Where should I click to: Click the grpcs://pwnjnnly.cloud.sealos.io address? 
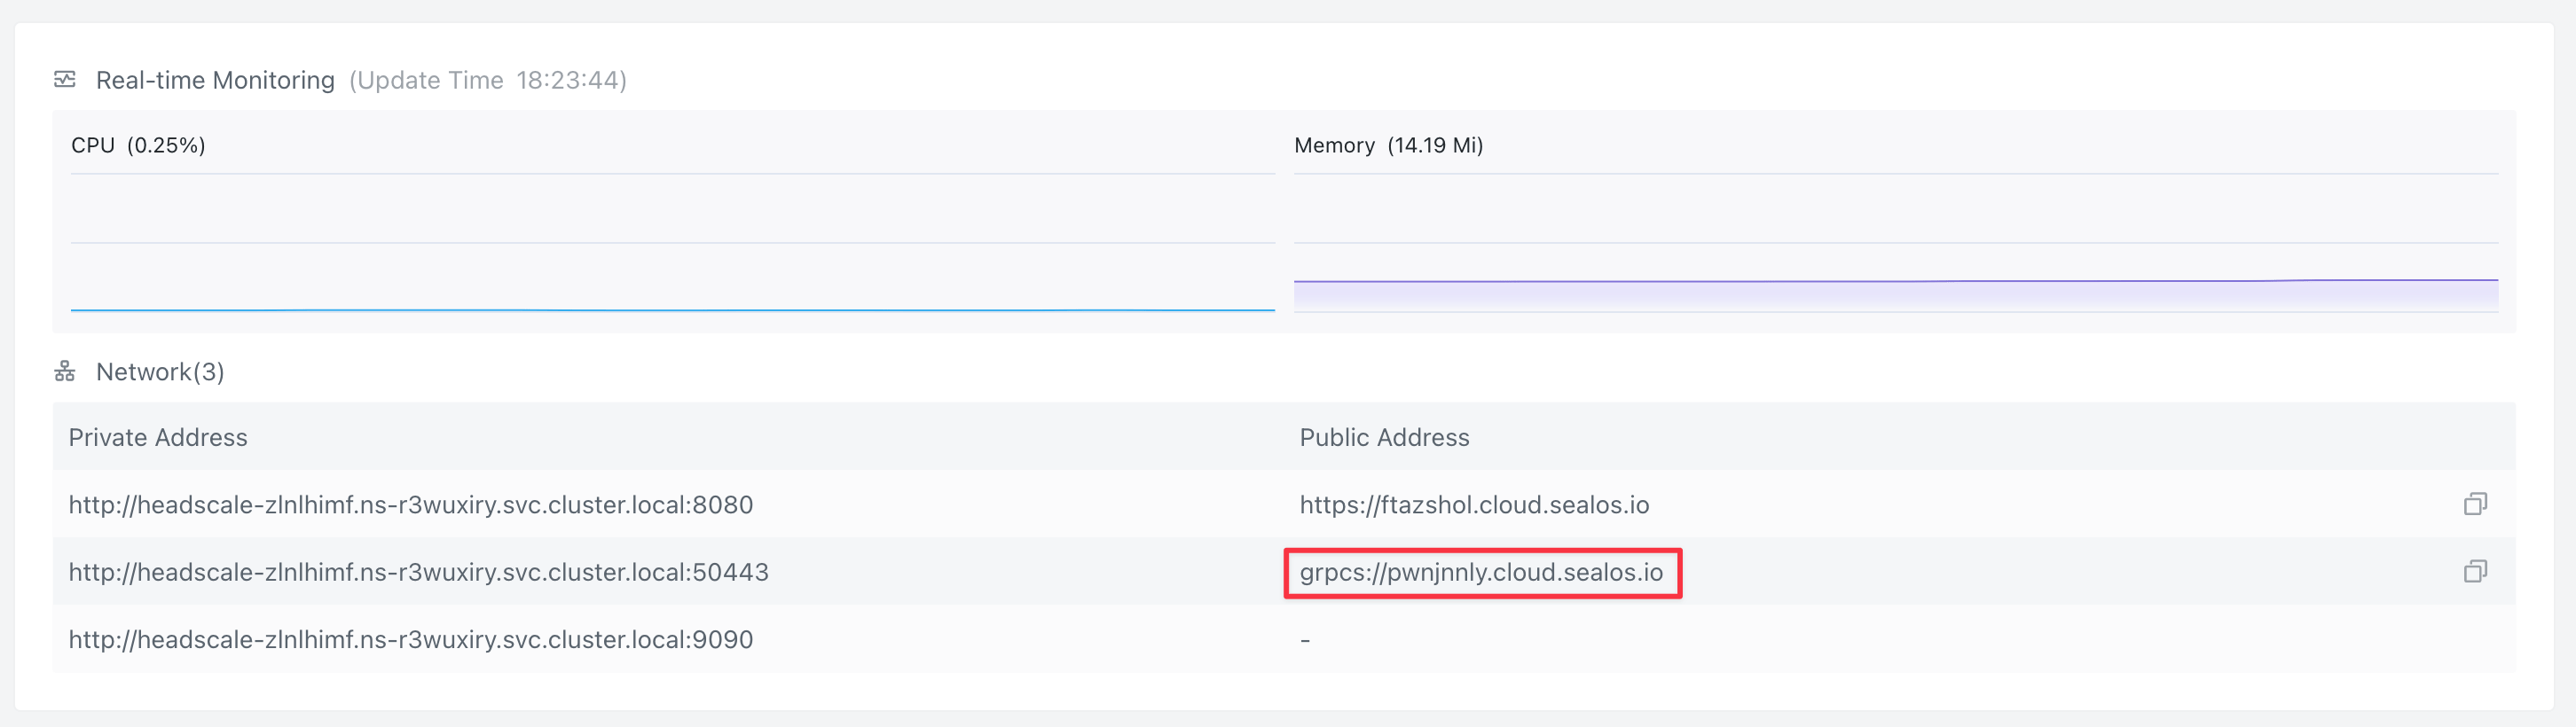pyautogui.click(x=1481, y=572)
